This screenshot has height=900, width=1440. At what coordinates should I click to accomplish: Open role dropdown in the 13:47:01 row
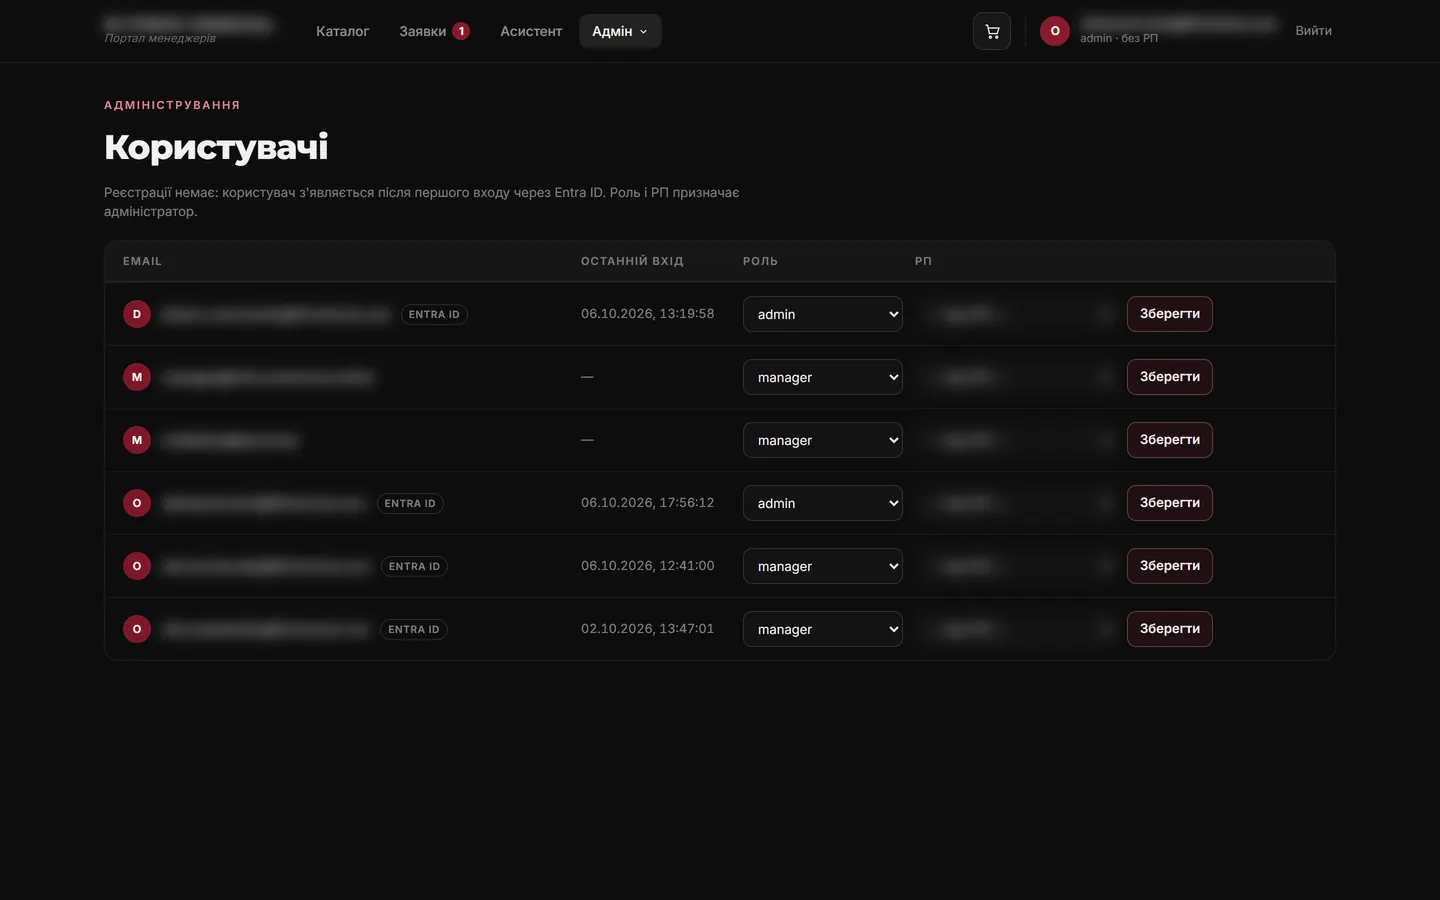[823, 629]
